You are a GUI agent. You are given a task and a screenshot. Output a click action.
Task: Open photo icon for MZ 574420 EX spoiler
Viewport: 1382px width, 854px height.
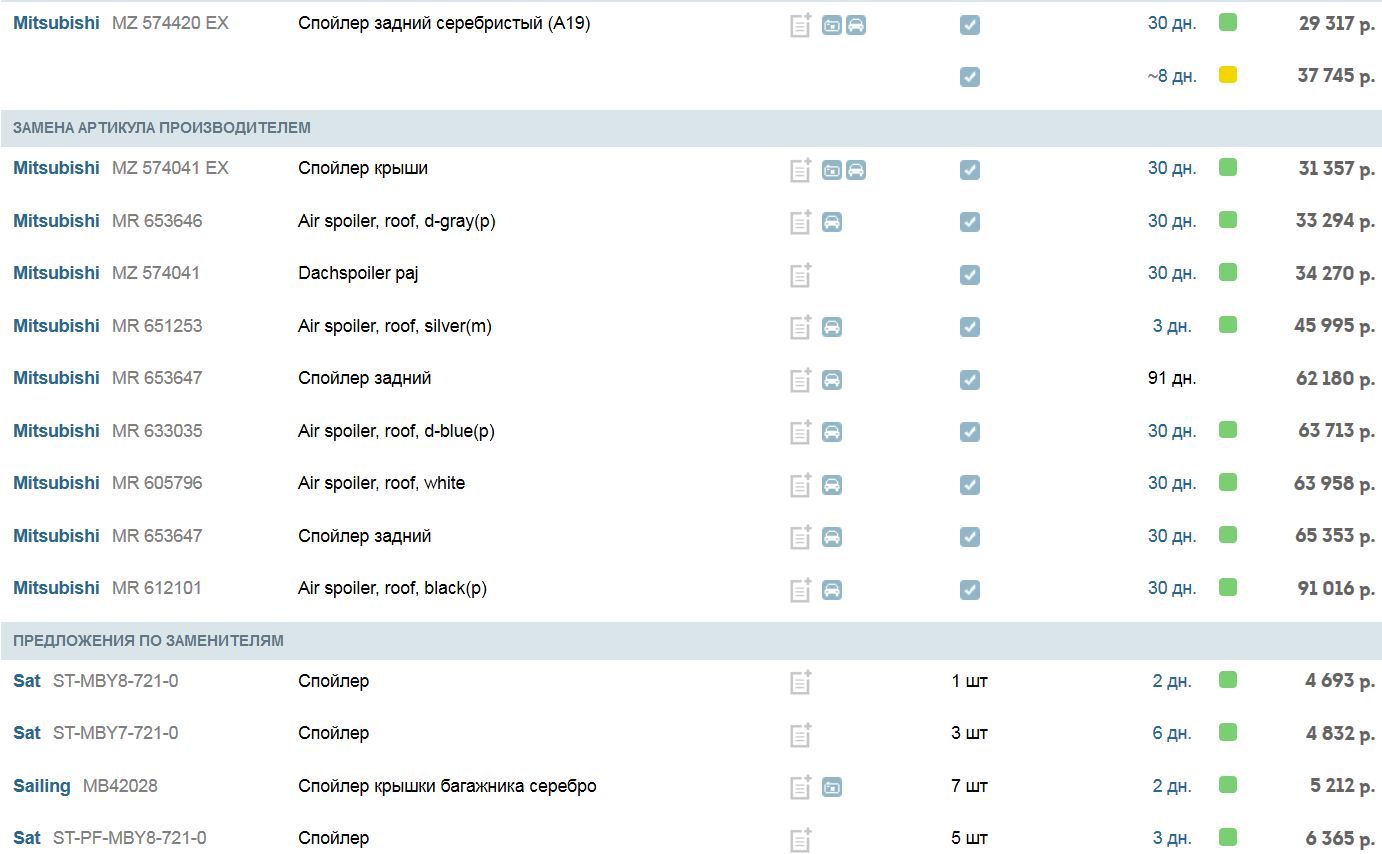pos(832,25)
